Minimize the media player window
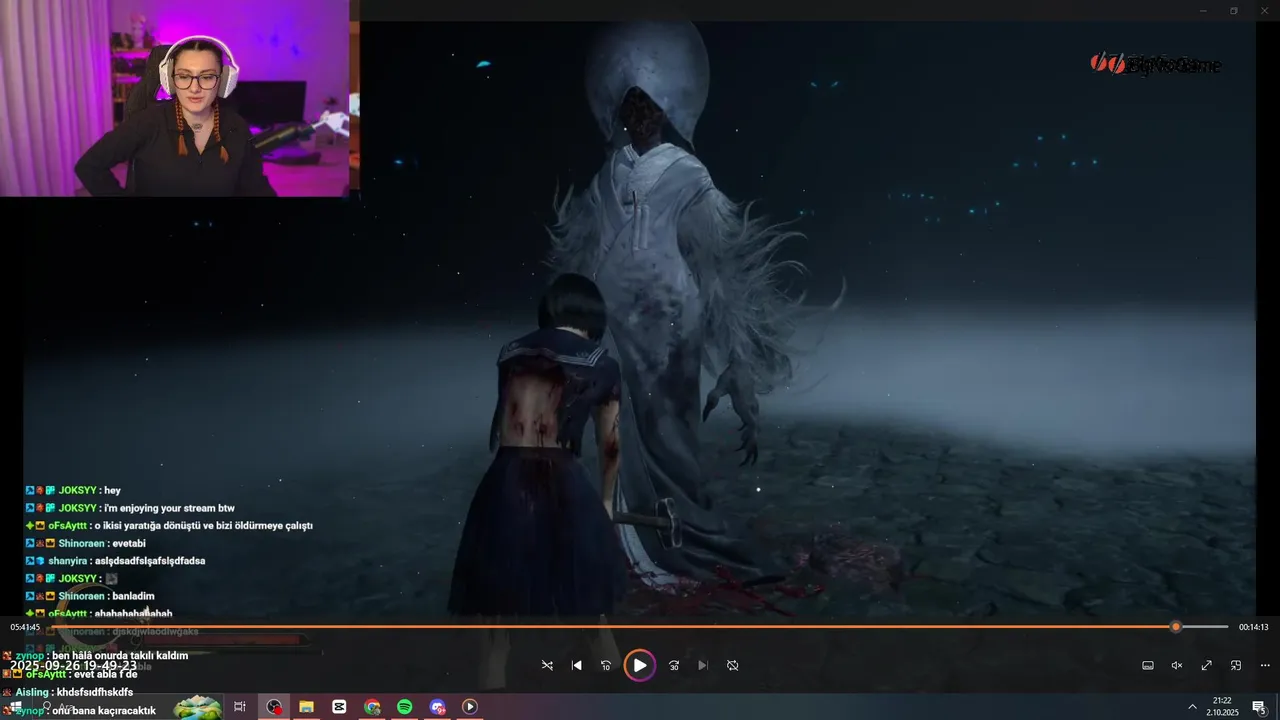 1204,11
